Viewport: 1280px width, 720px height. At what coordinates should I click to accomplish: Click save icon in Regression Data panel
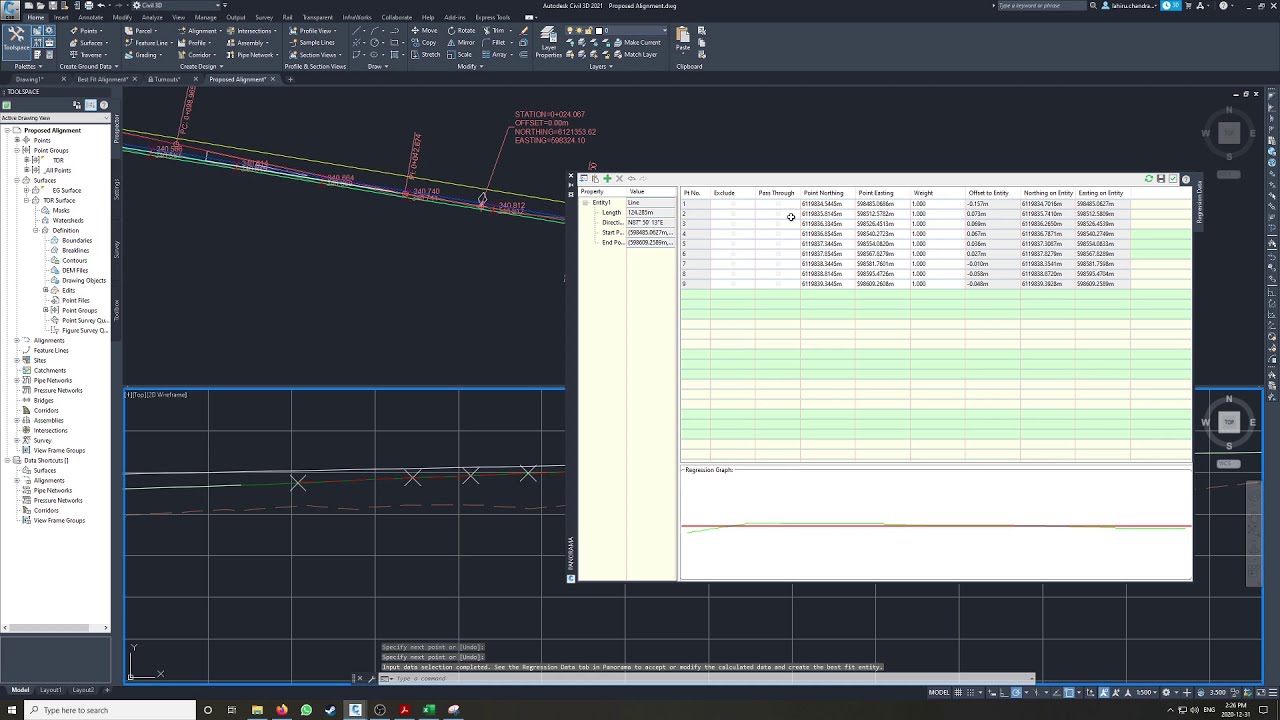1160,179
